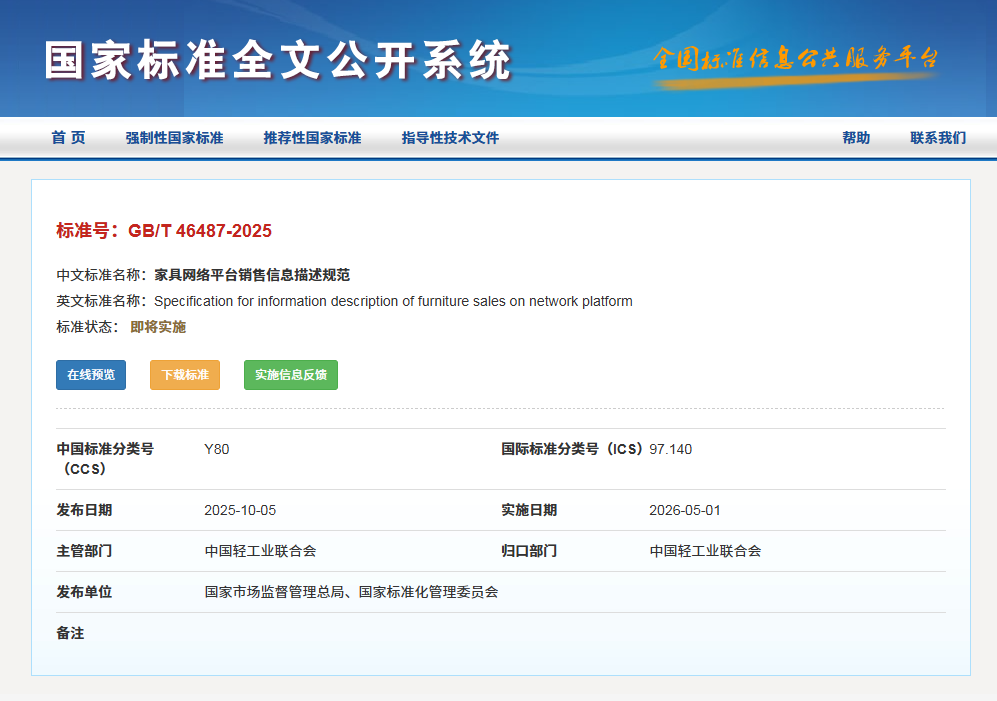Screen dimensions: 997x701
Task: Click the CCS classification value Y80
Action: pyautogui.click(x=217, y=449)
